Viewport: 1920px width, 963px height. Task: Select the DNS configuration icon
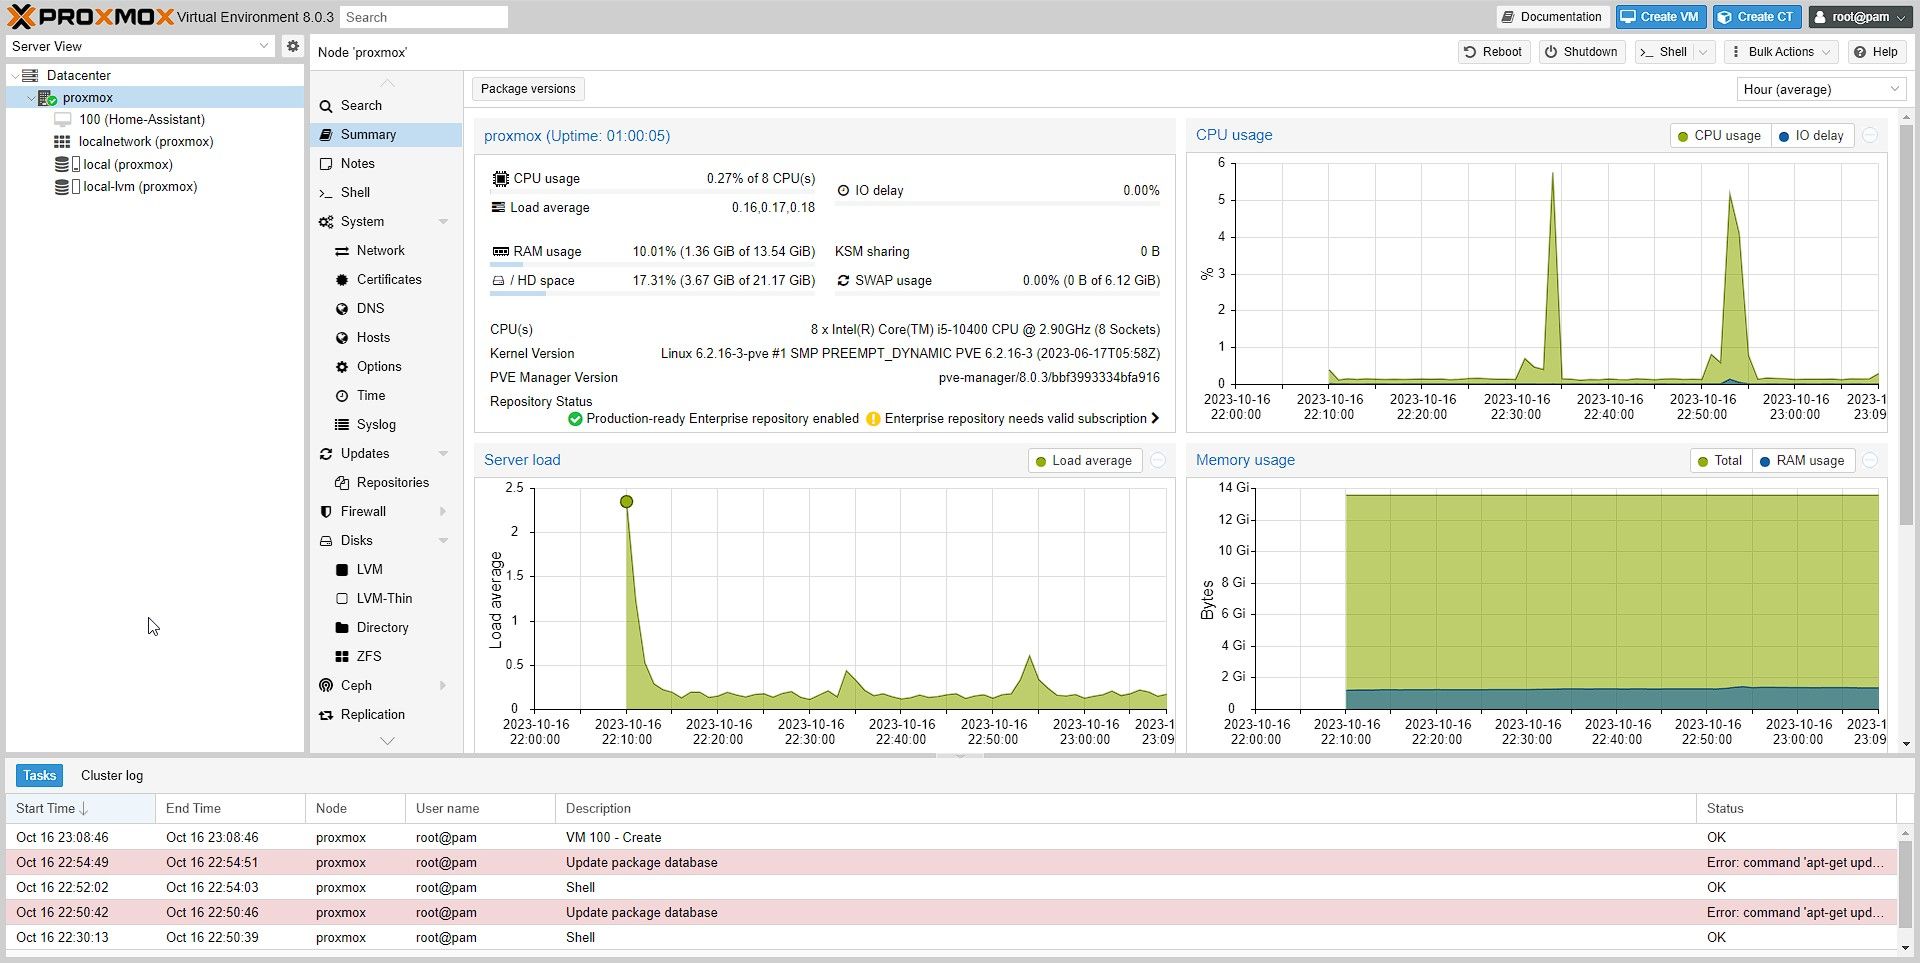341,309
